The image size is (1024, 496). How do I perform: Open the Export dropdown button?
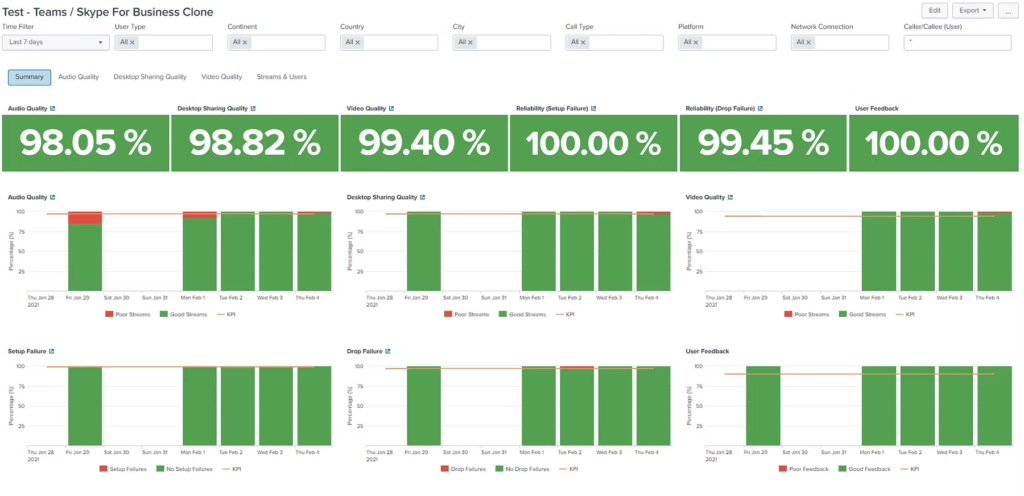point(973,10)
